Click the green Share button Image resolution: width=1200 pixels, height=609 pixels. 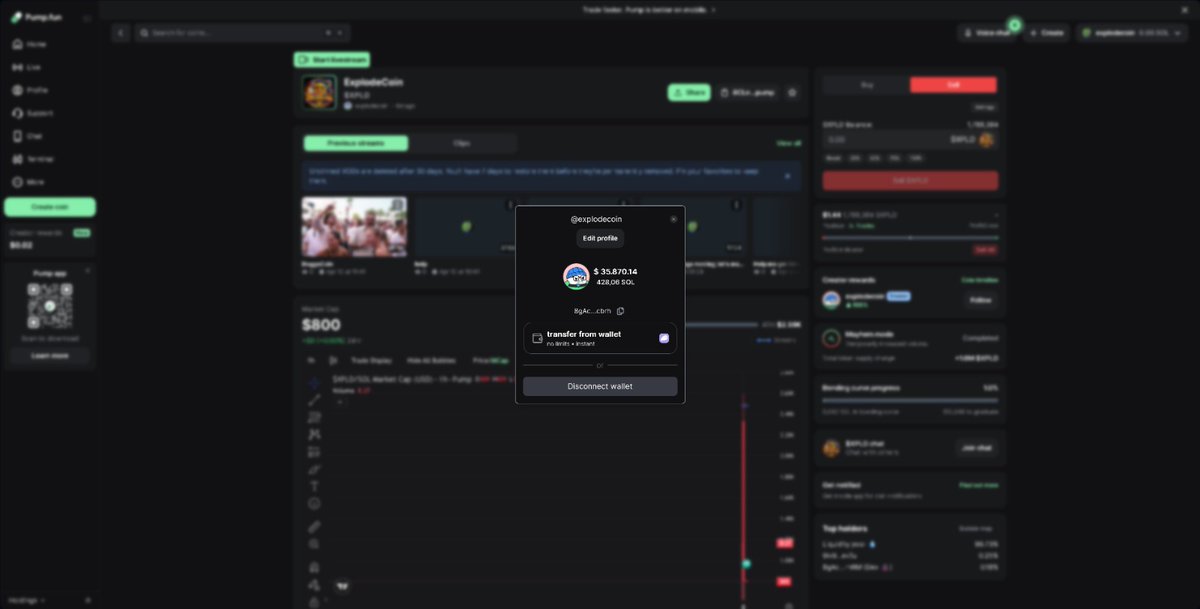click(689, 92)
